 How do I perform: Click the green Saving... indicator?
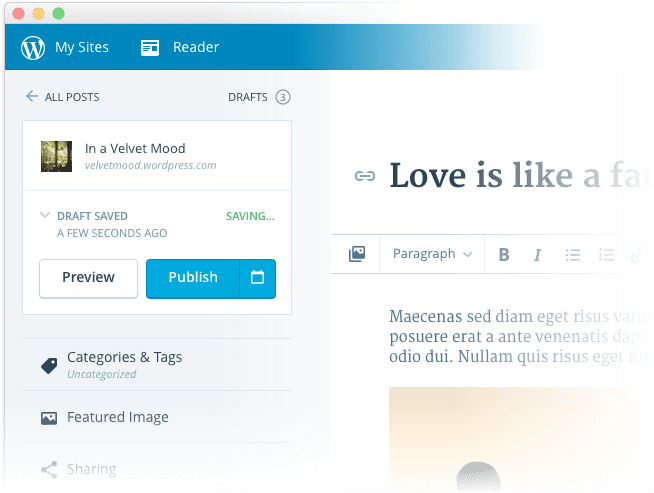click(x=250, y=216)
